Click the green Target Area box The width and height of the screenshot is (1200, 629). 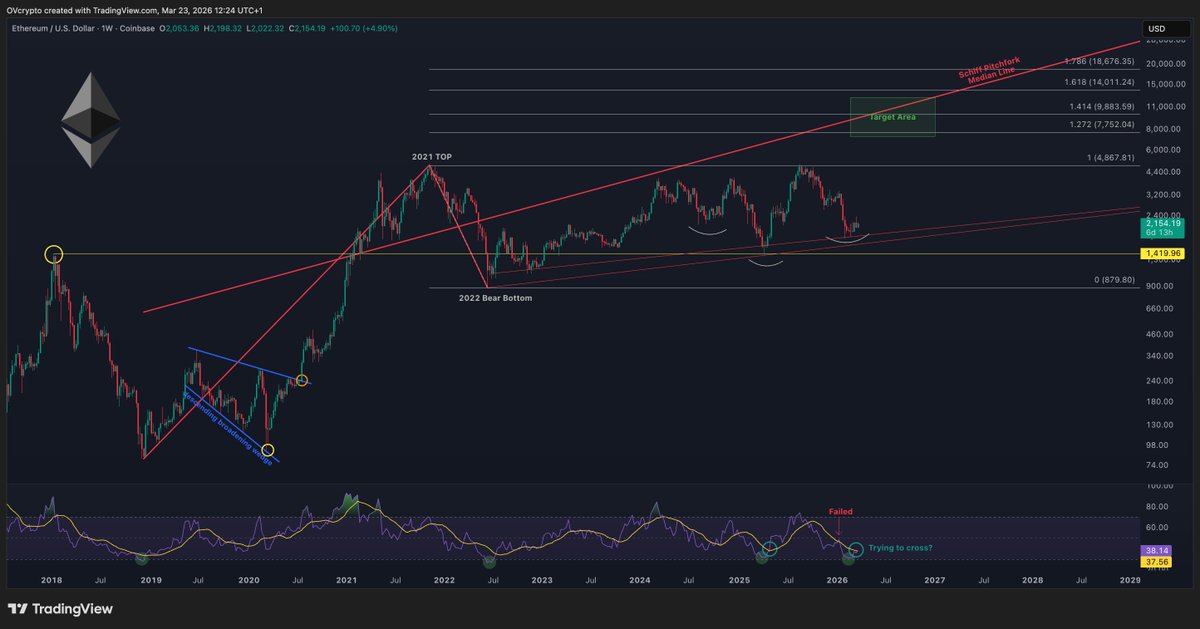(892, 116)
